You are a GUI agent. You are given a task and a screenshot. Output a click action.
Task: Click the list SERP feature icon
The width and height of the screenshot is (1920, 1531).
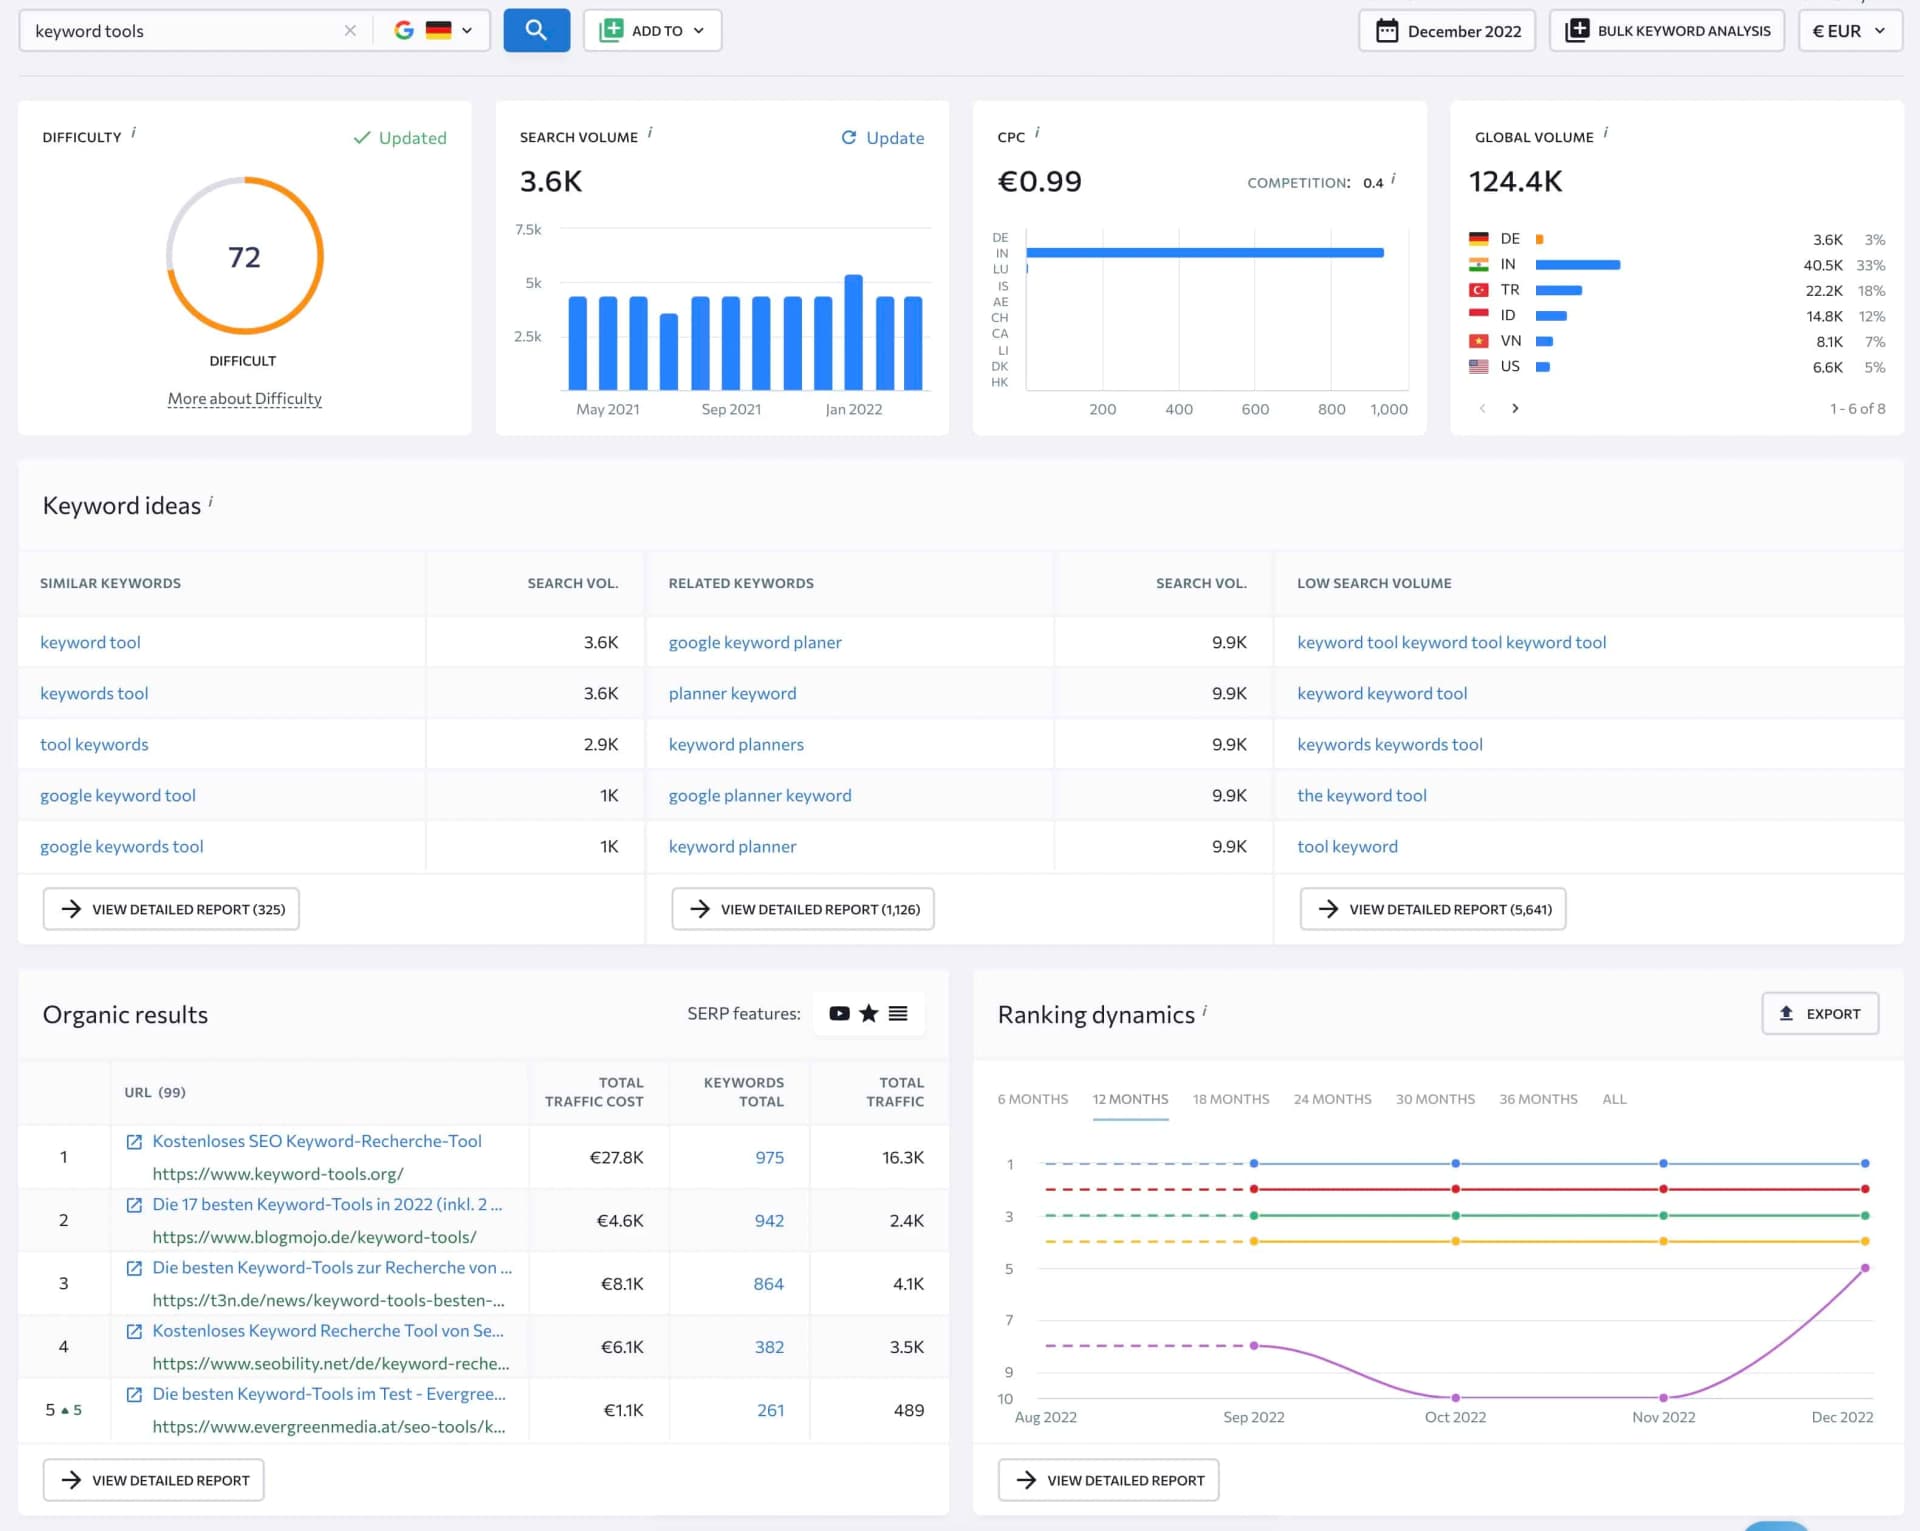[x=899, y=1013]
